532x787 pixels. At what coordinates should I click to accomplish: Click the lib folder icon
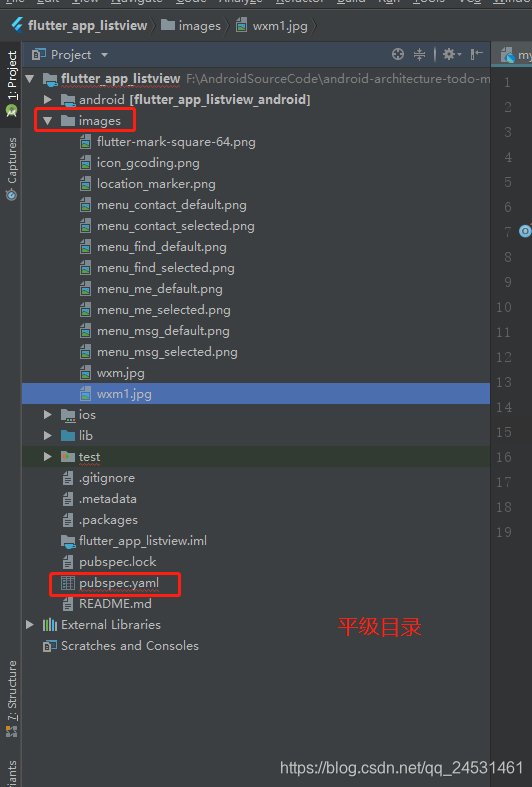pos(68,436)
